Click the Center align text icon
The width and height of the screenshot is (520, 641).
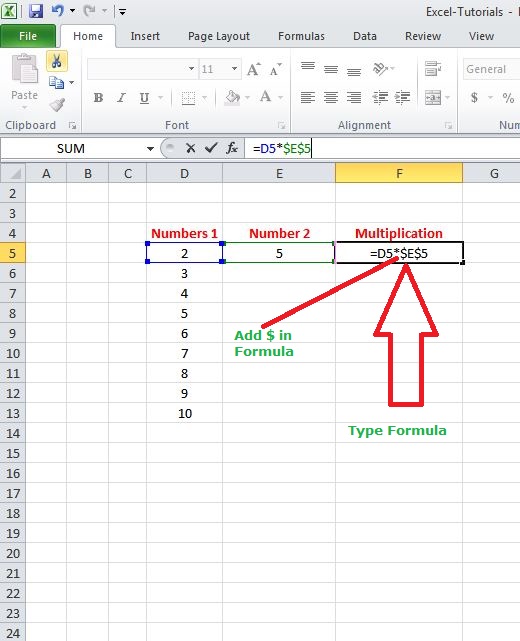(331, 97)
